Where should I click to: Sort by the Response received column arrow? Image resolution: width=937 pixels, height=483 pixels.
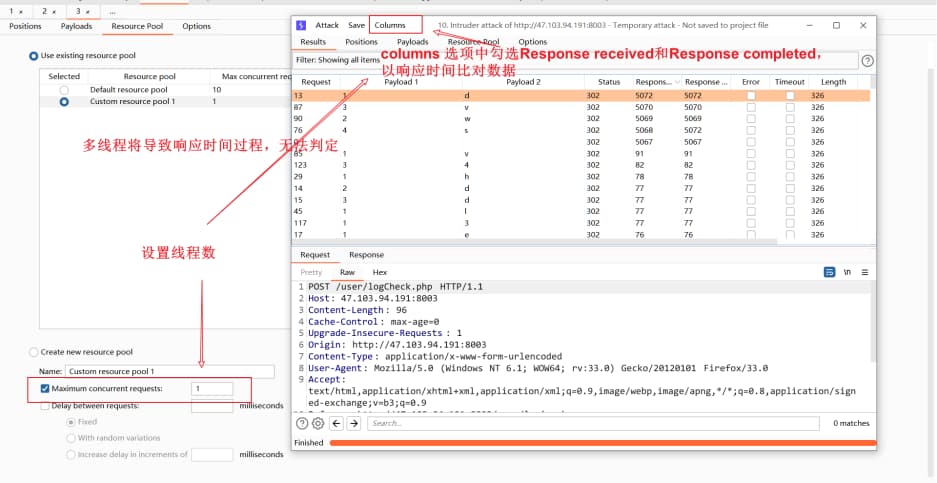pyautogui.click(x=676, y=82)
